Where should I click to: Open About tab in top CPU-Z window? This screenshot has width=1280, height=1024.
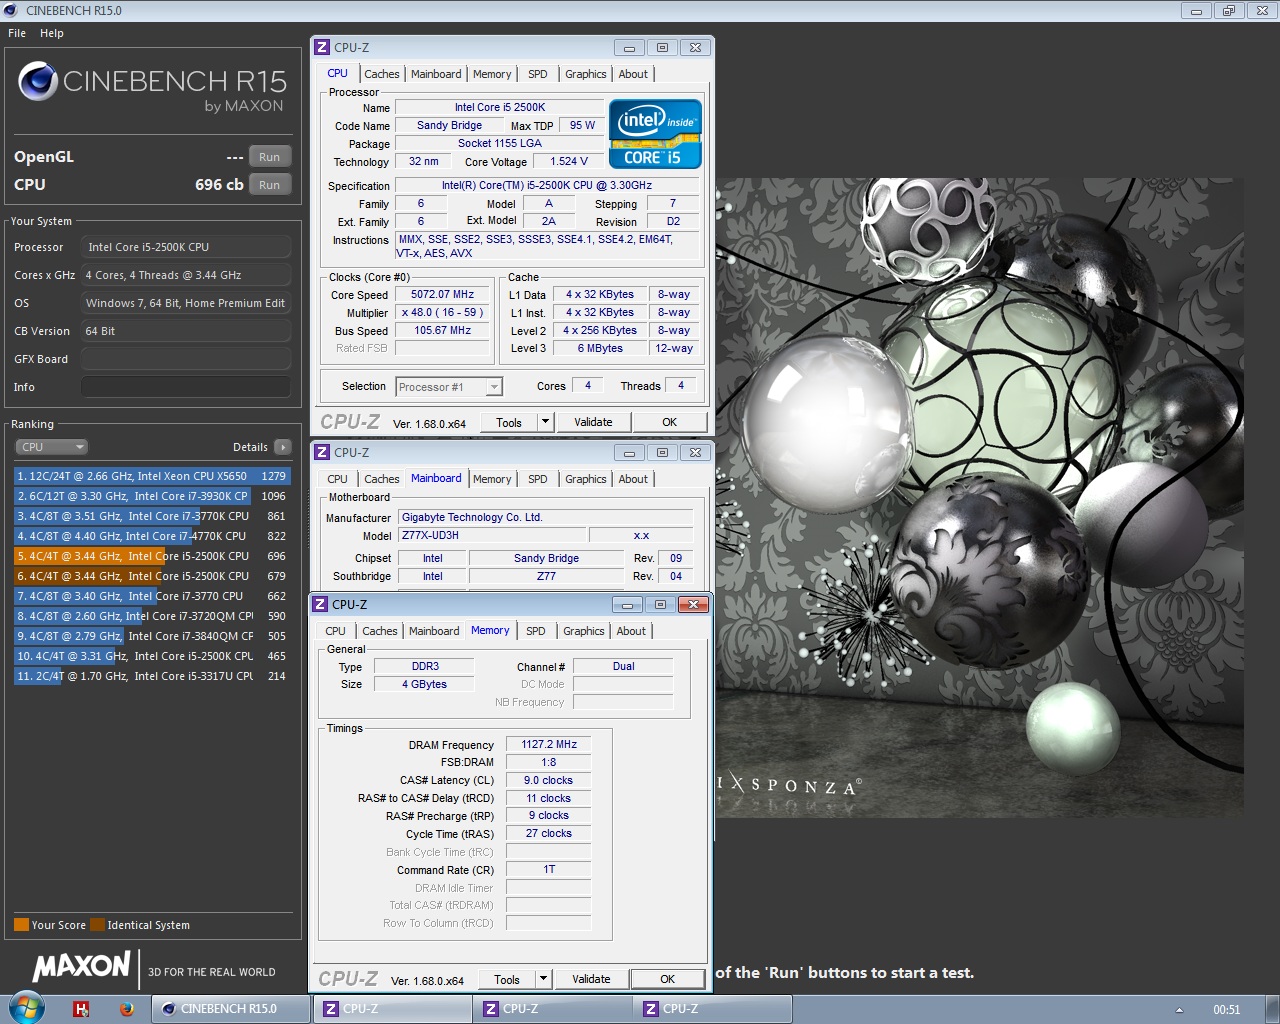point(633,74)
